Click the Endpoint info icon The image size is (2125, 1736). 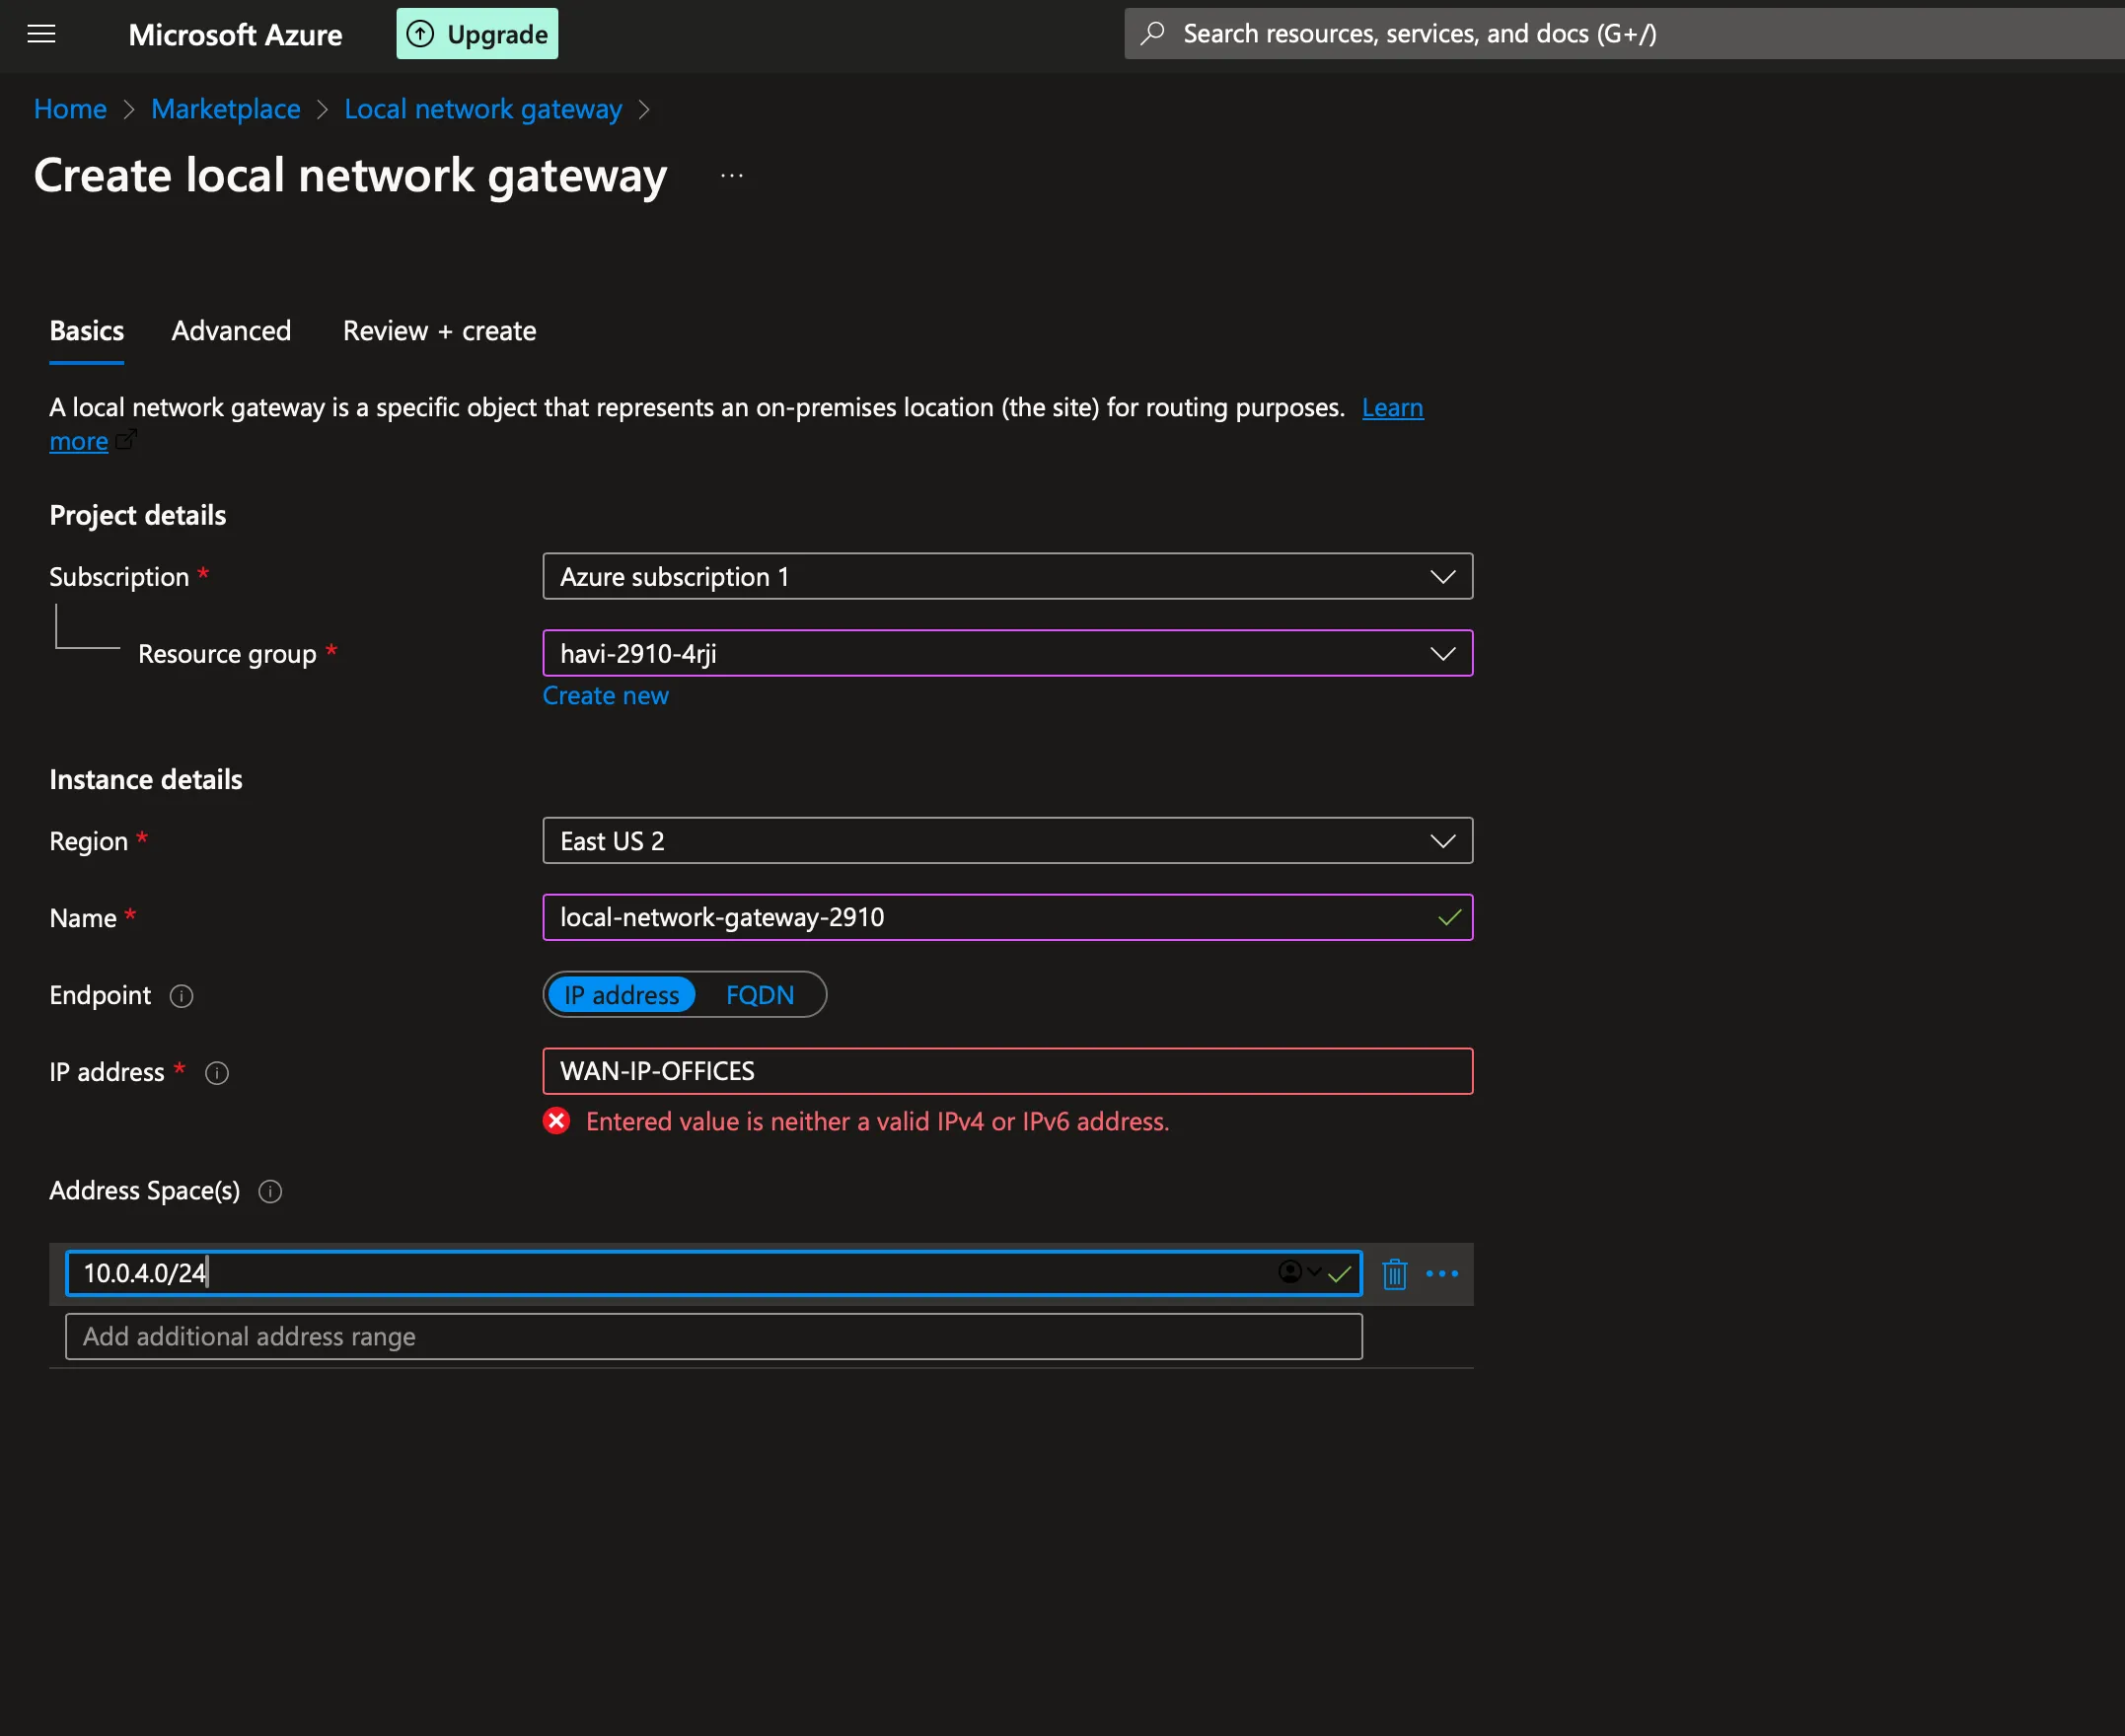coord(181,996)
